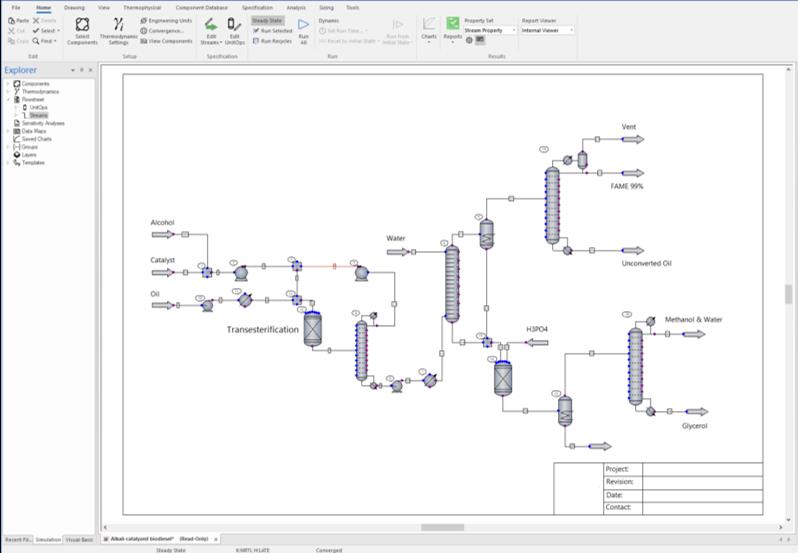Click Run Recycles
This screenshot has height=553, width=798.
[x=272, y=41]
